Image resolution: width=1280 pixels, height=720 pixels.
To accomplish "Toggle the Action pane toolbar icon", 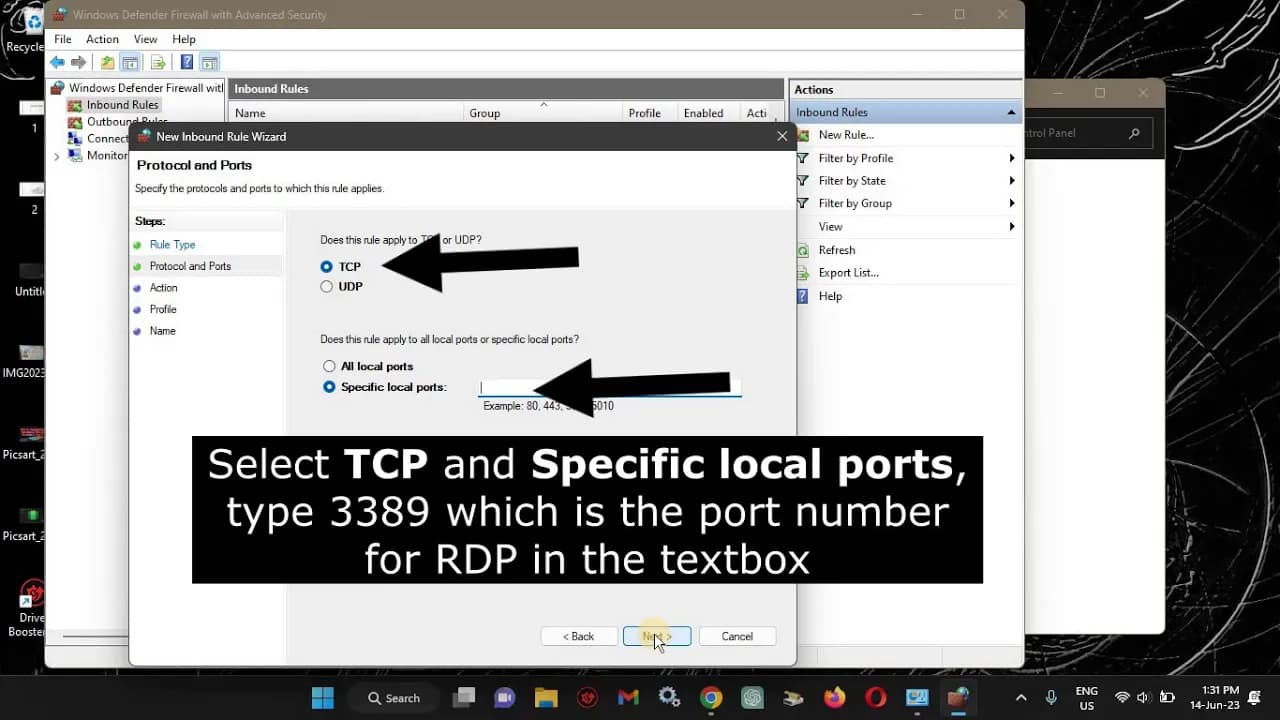I will coord(209,62).
